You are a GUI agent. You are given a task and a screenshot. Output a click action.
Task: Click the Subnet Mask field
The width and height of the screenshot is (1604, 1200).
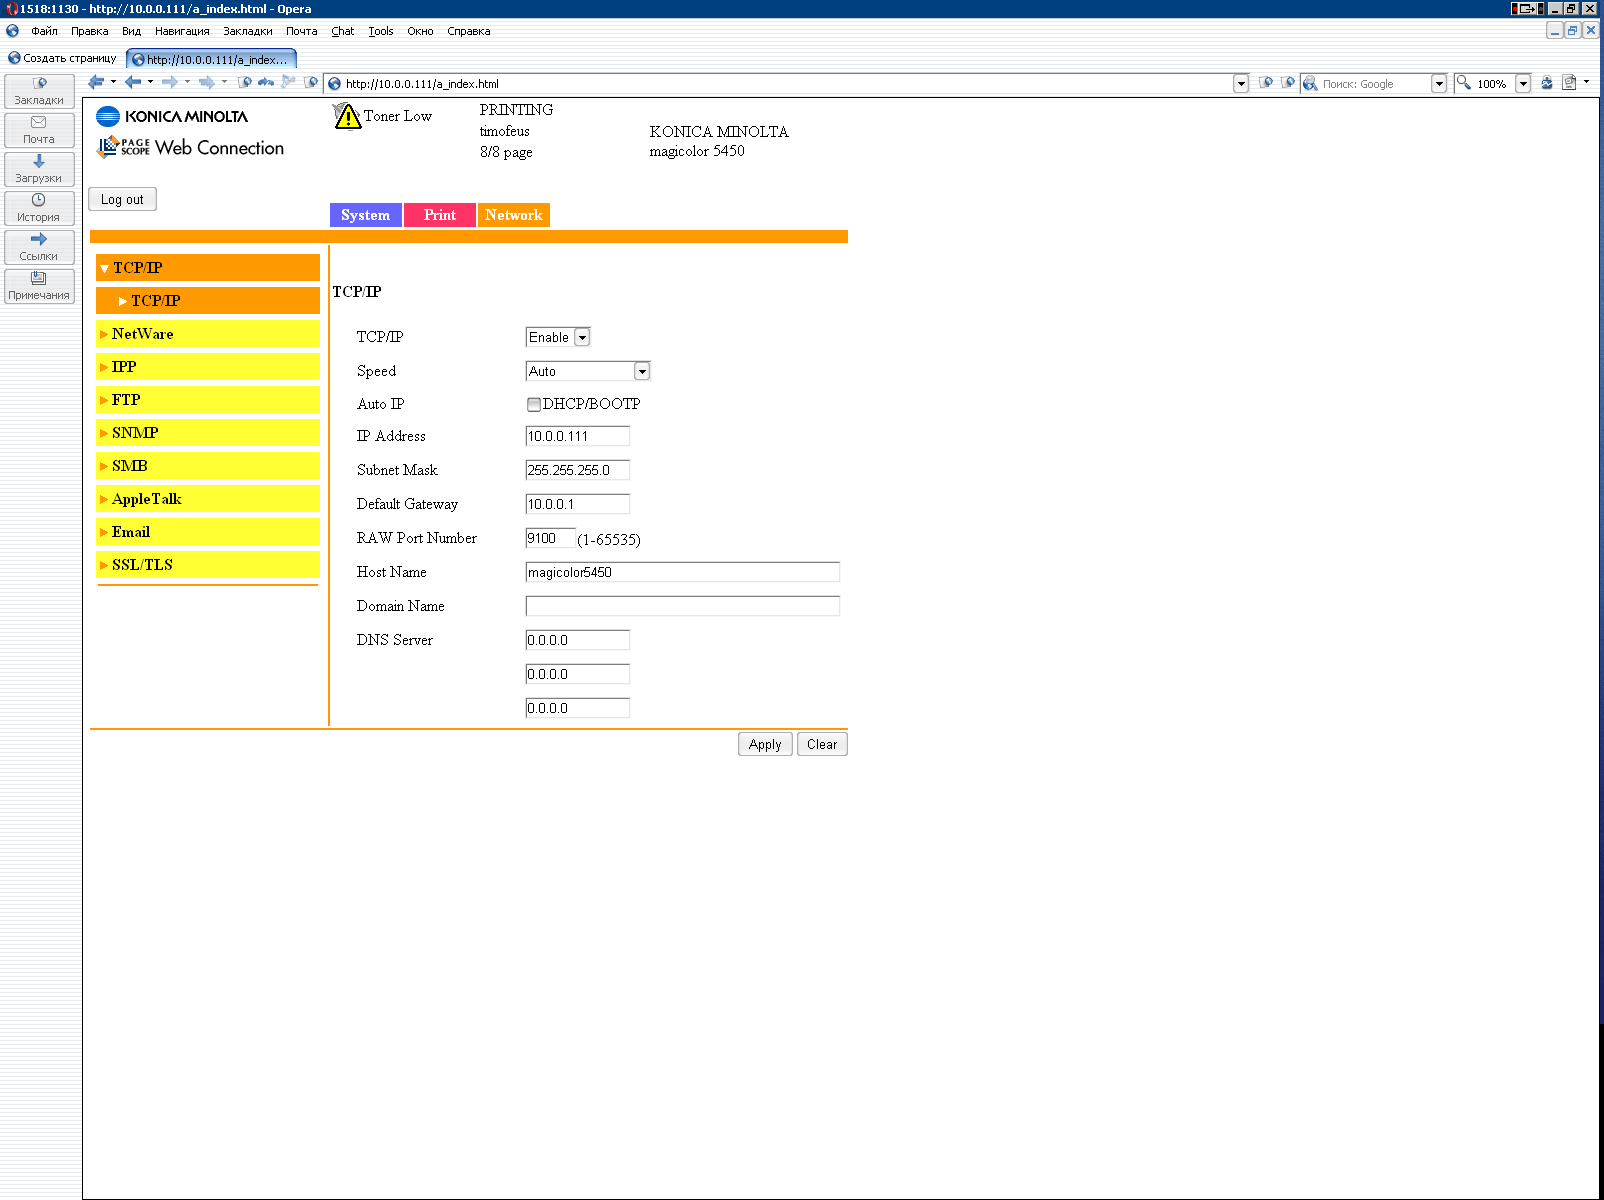(x=578, y=470)
